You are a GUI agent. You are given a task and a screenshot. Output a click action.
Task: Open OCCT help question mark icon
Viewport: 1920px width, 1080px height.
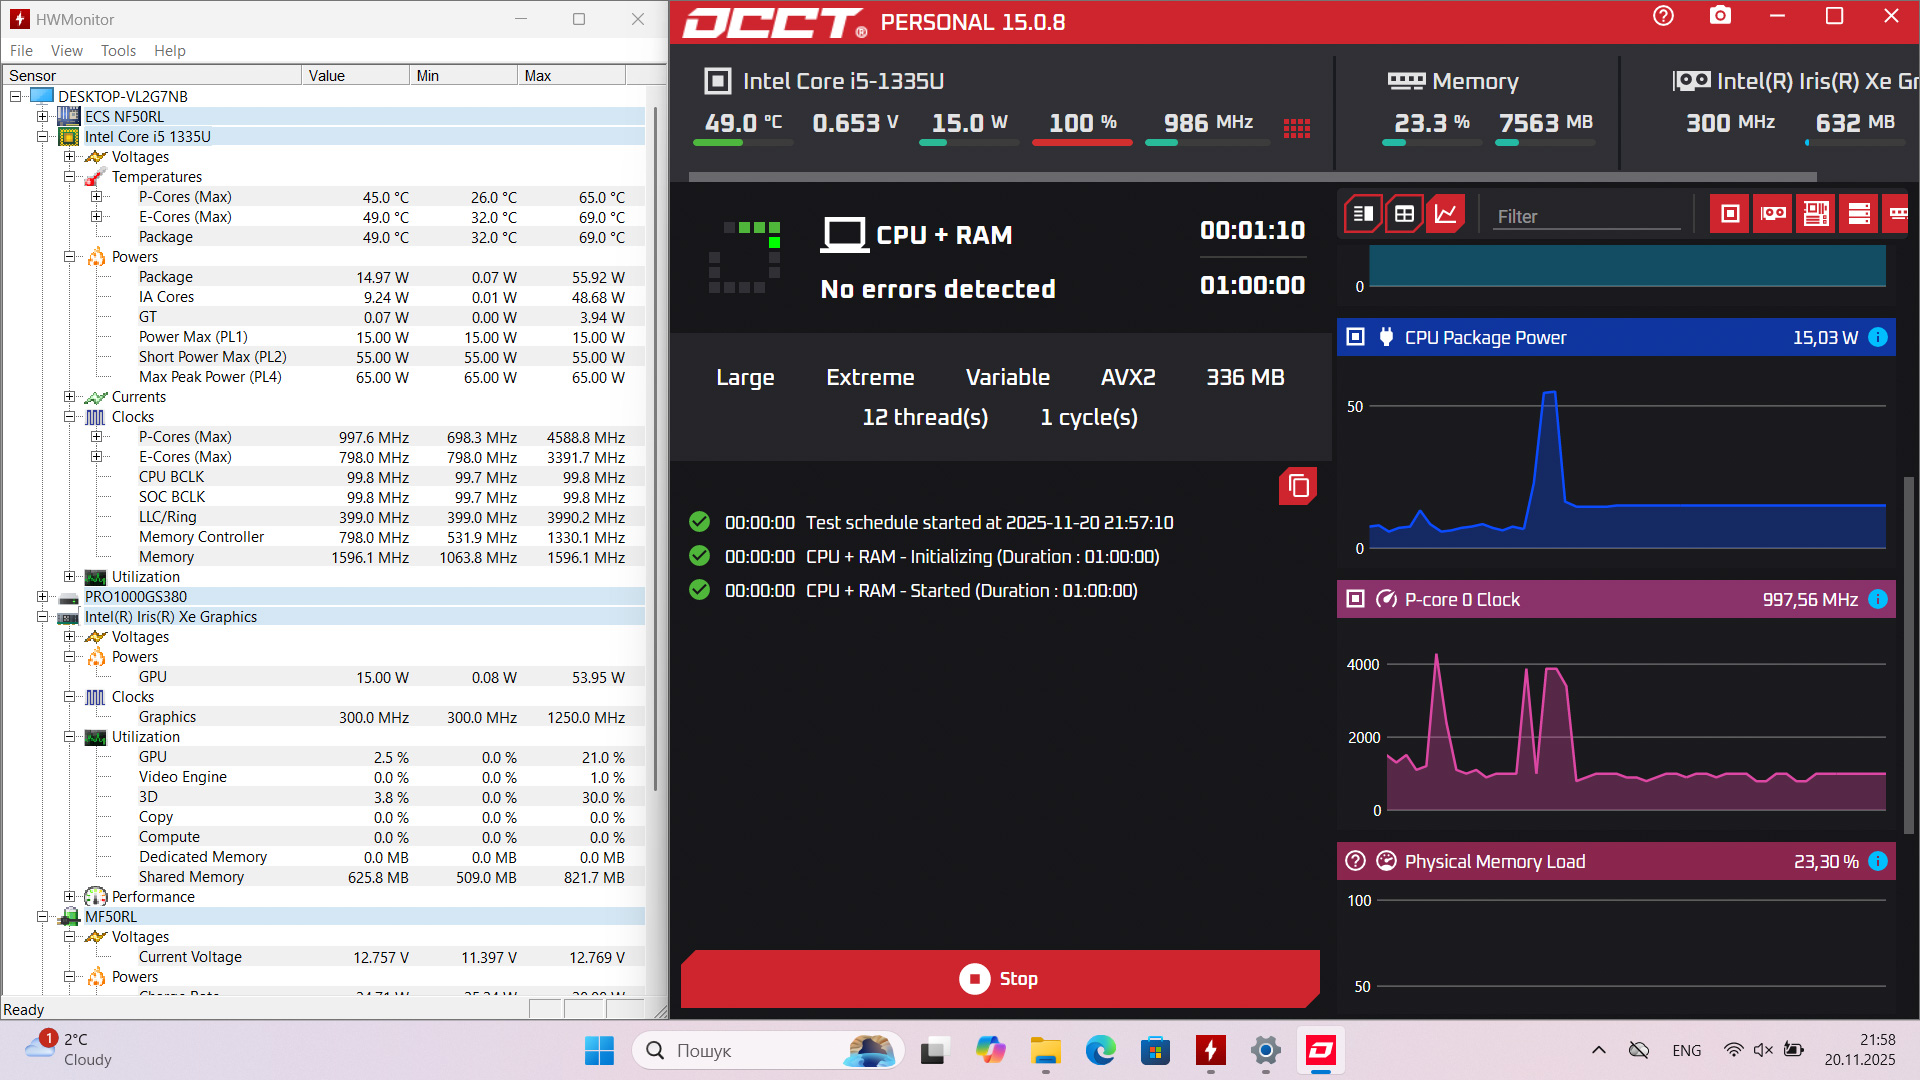point(1663,16)
